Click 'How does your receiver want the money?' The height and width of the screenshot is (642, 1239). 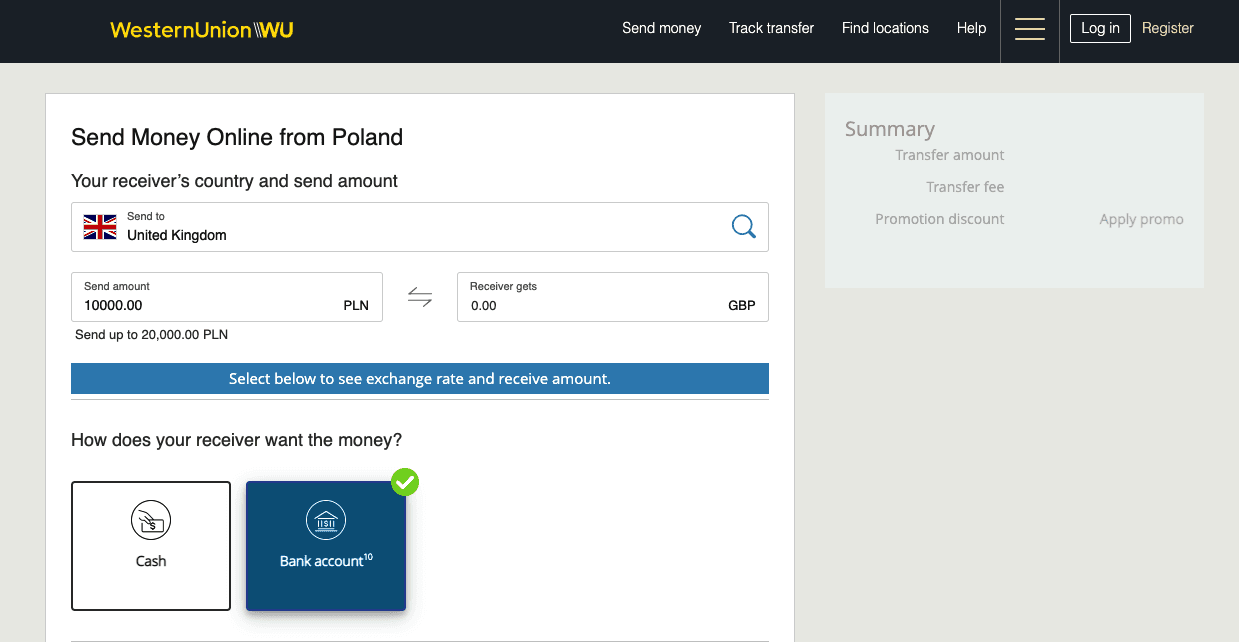[237, 440]
